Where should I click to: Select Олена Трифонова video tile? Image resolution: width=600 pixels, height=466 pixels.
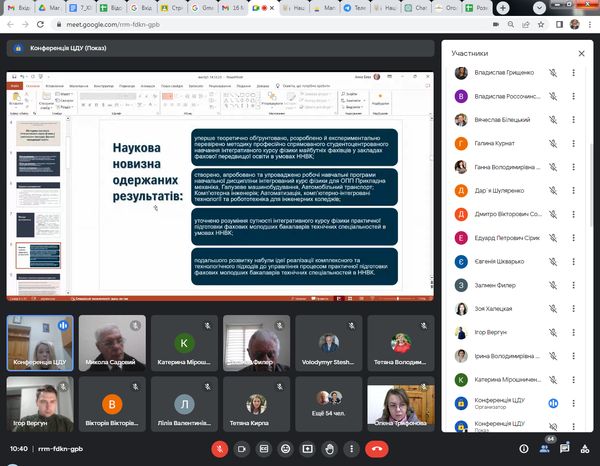tap(397, 403)
